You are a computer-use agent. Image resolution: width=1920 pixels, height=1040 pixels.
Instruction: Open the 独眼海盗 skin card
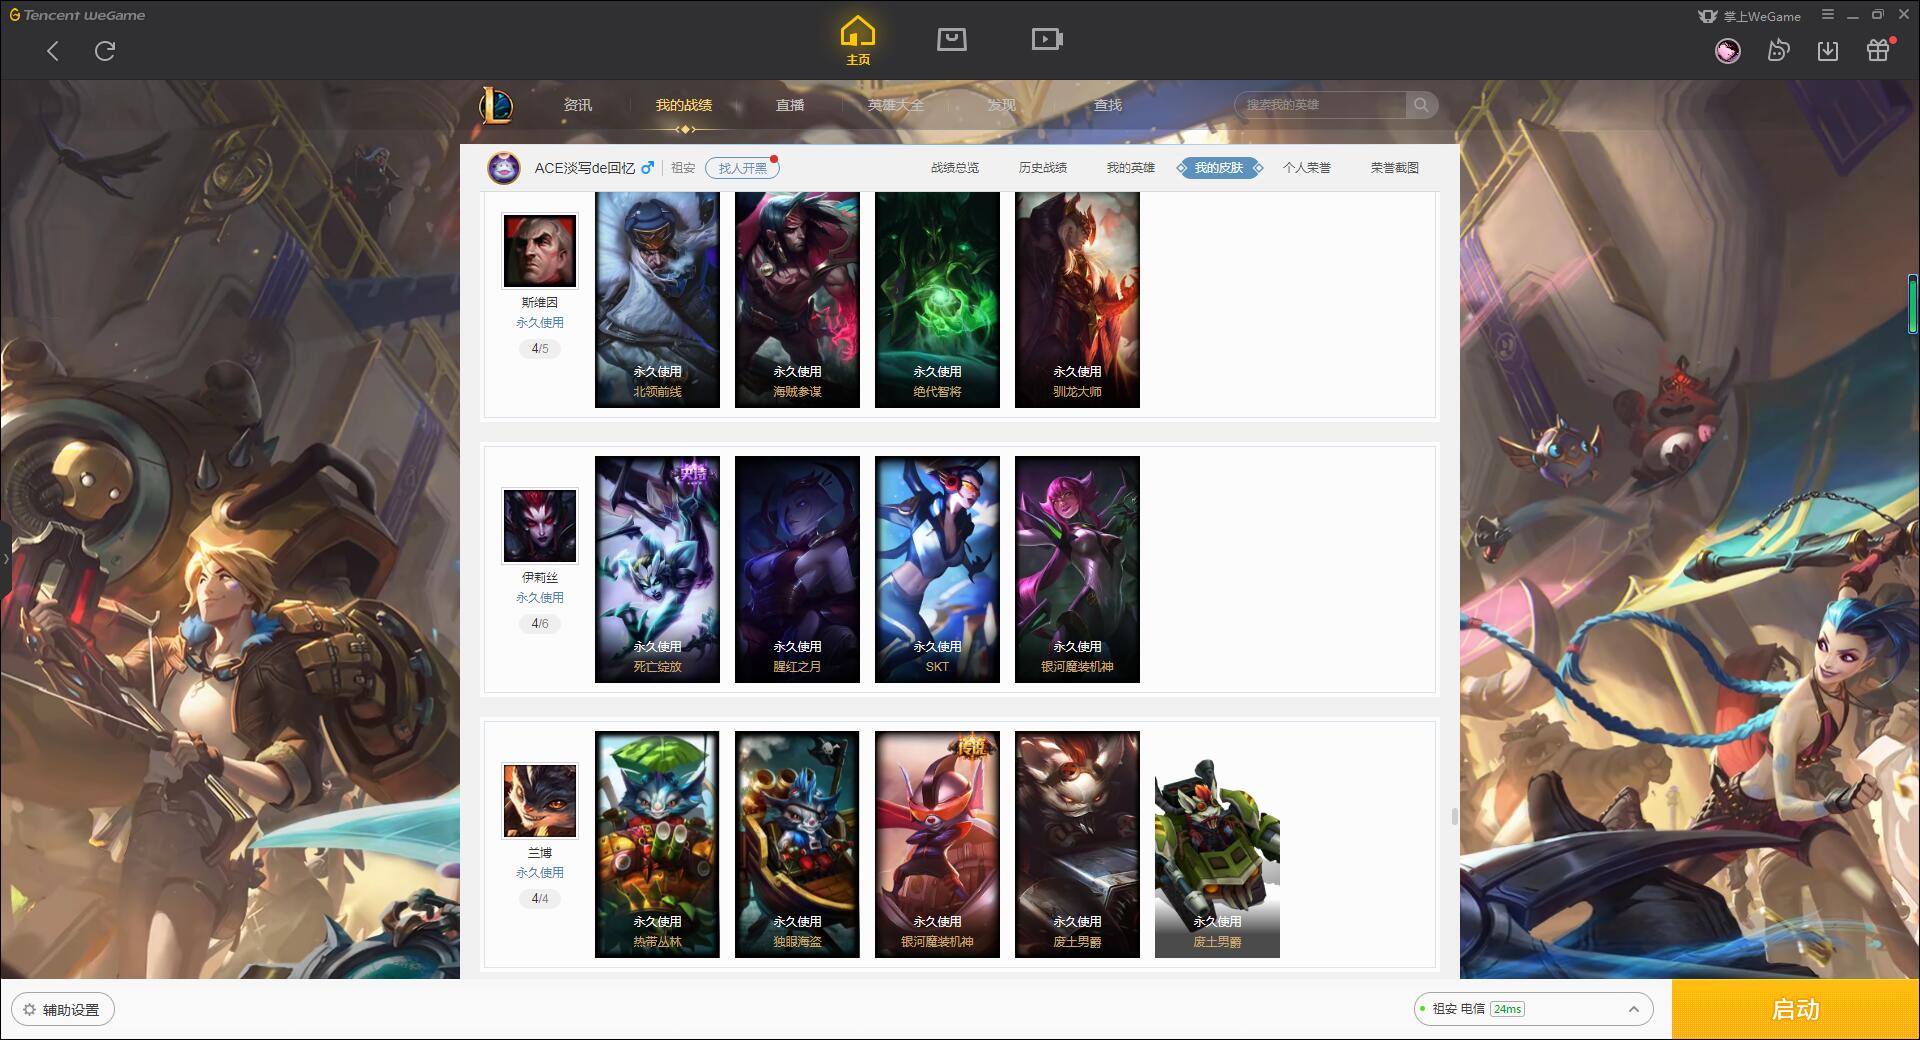(797, 844)
